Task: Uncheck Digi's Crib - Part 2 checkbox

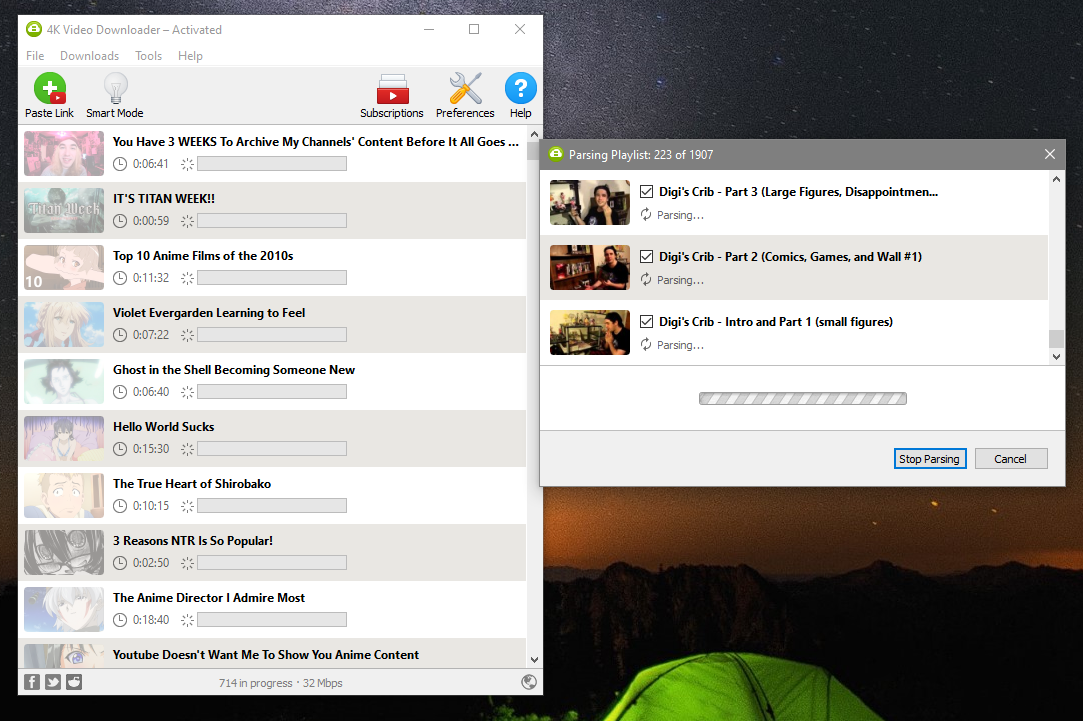Action: (x=646, y=257)
